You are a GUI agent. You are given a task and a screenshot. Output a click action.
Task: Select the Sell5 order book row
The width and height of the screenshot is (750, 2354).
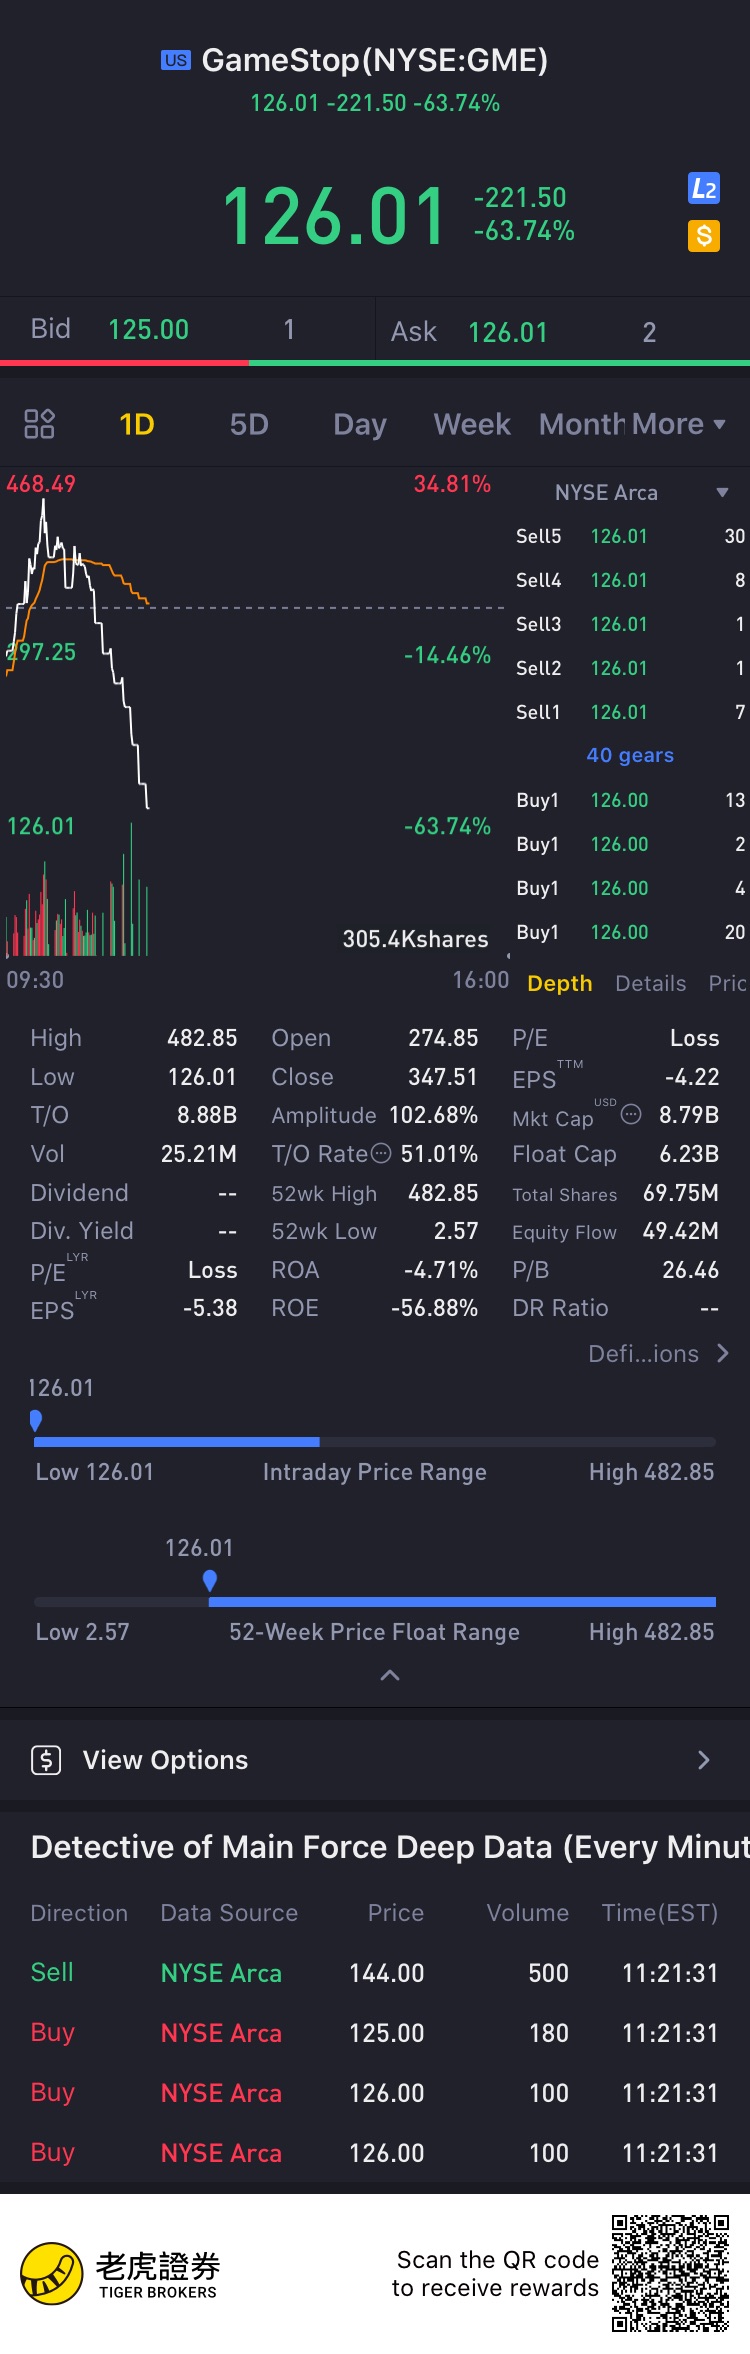click(630, 537)
